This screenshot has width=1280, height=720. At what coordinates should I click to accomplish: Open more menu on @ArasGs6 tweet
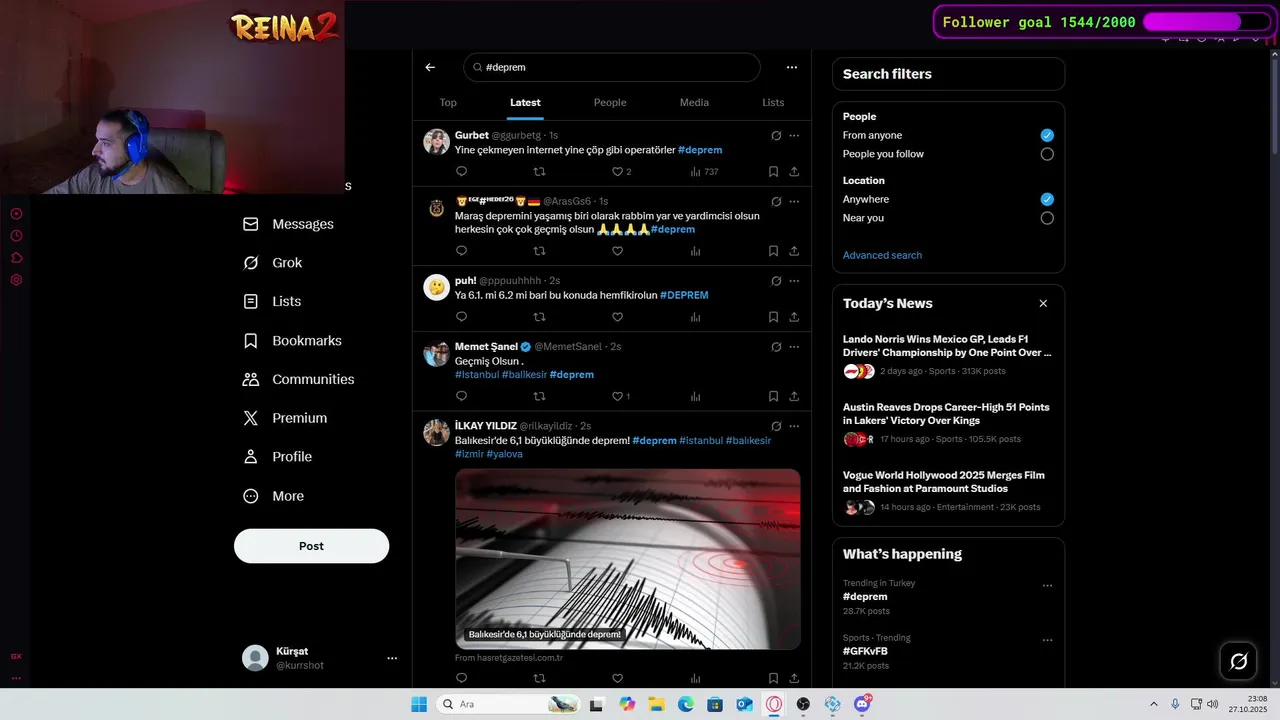(794, 201)
